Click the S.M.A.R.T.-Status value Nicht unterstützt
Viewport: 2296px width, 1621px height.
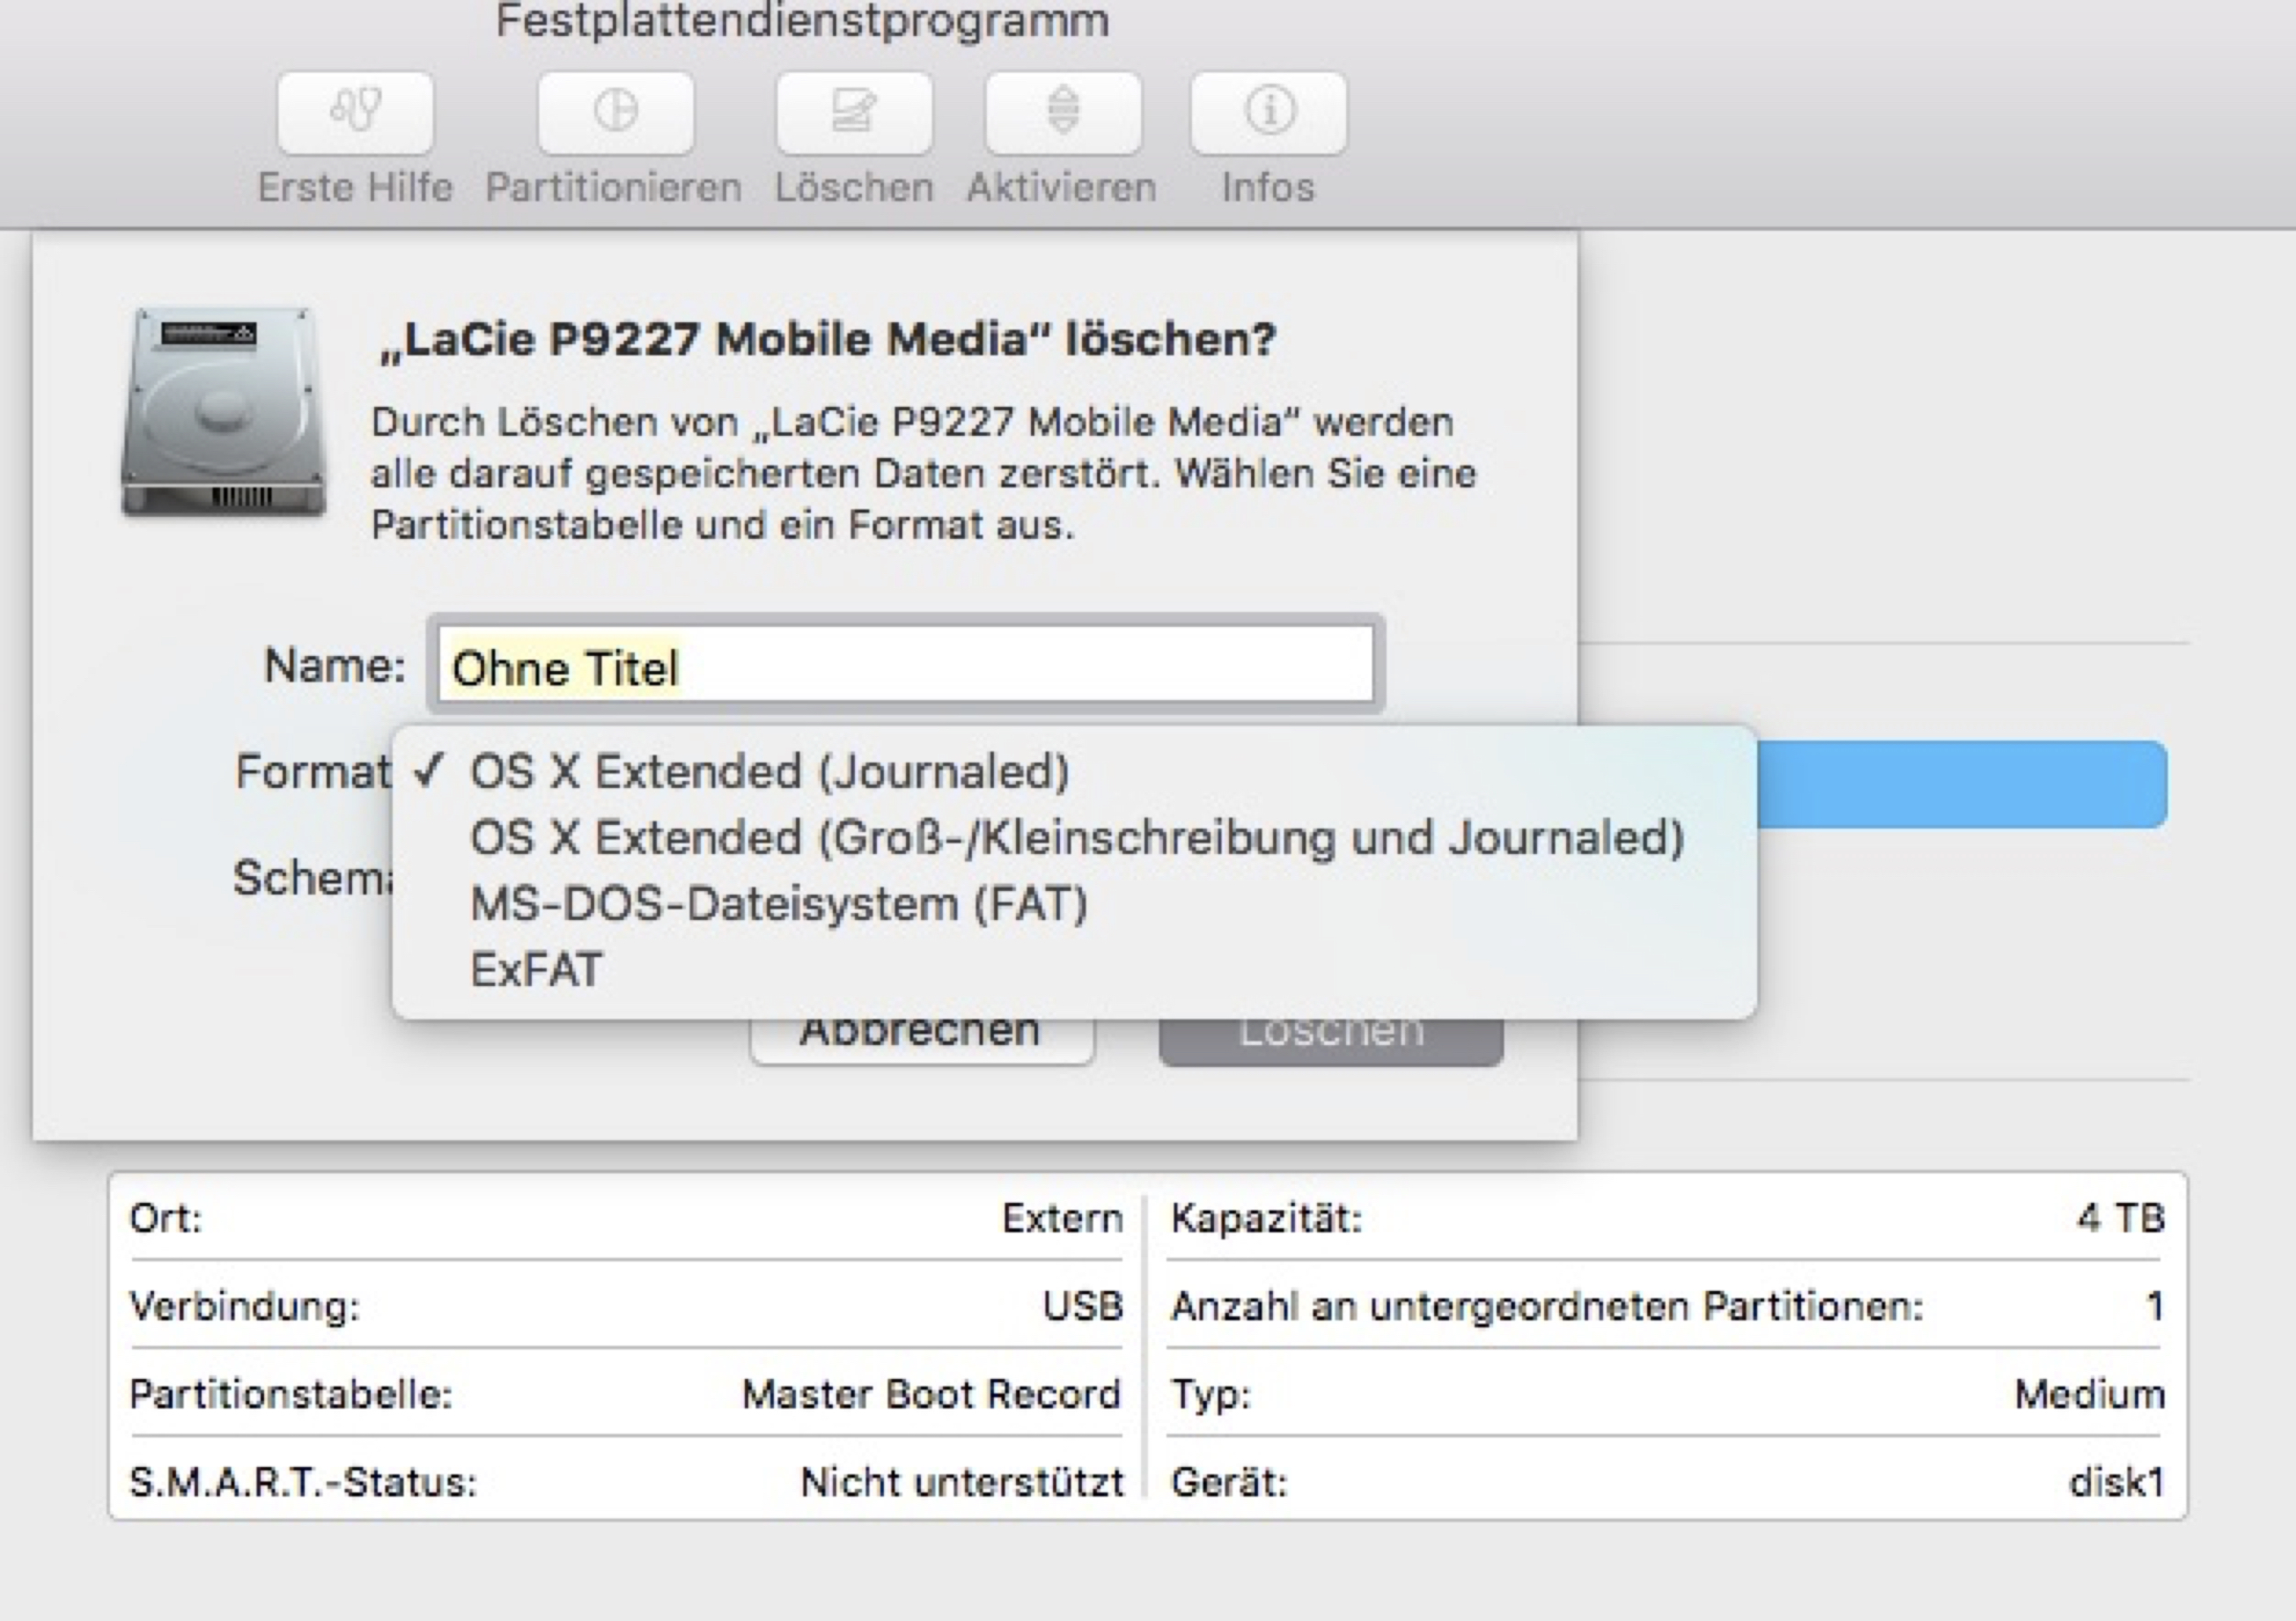pyautogui.click(x=962, y=1482)
